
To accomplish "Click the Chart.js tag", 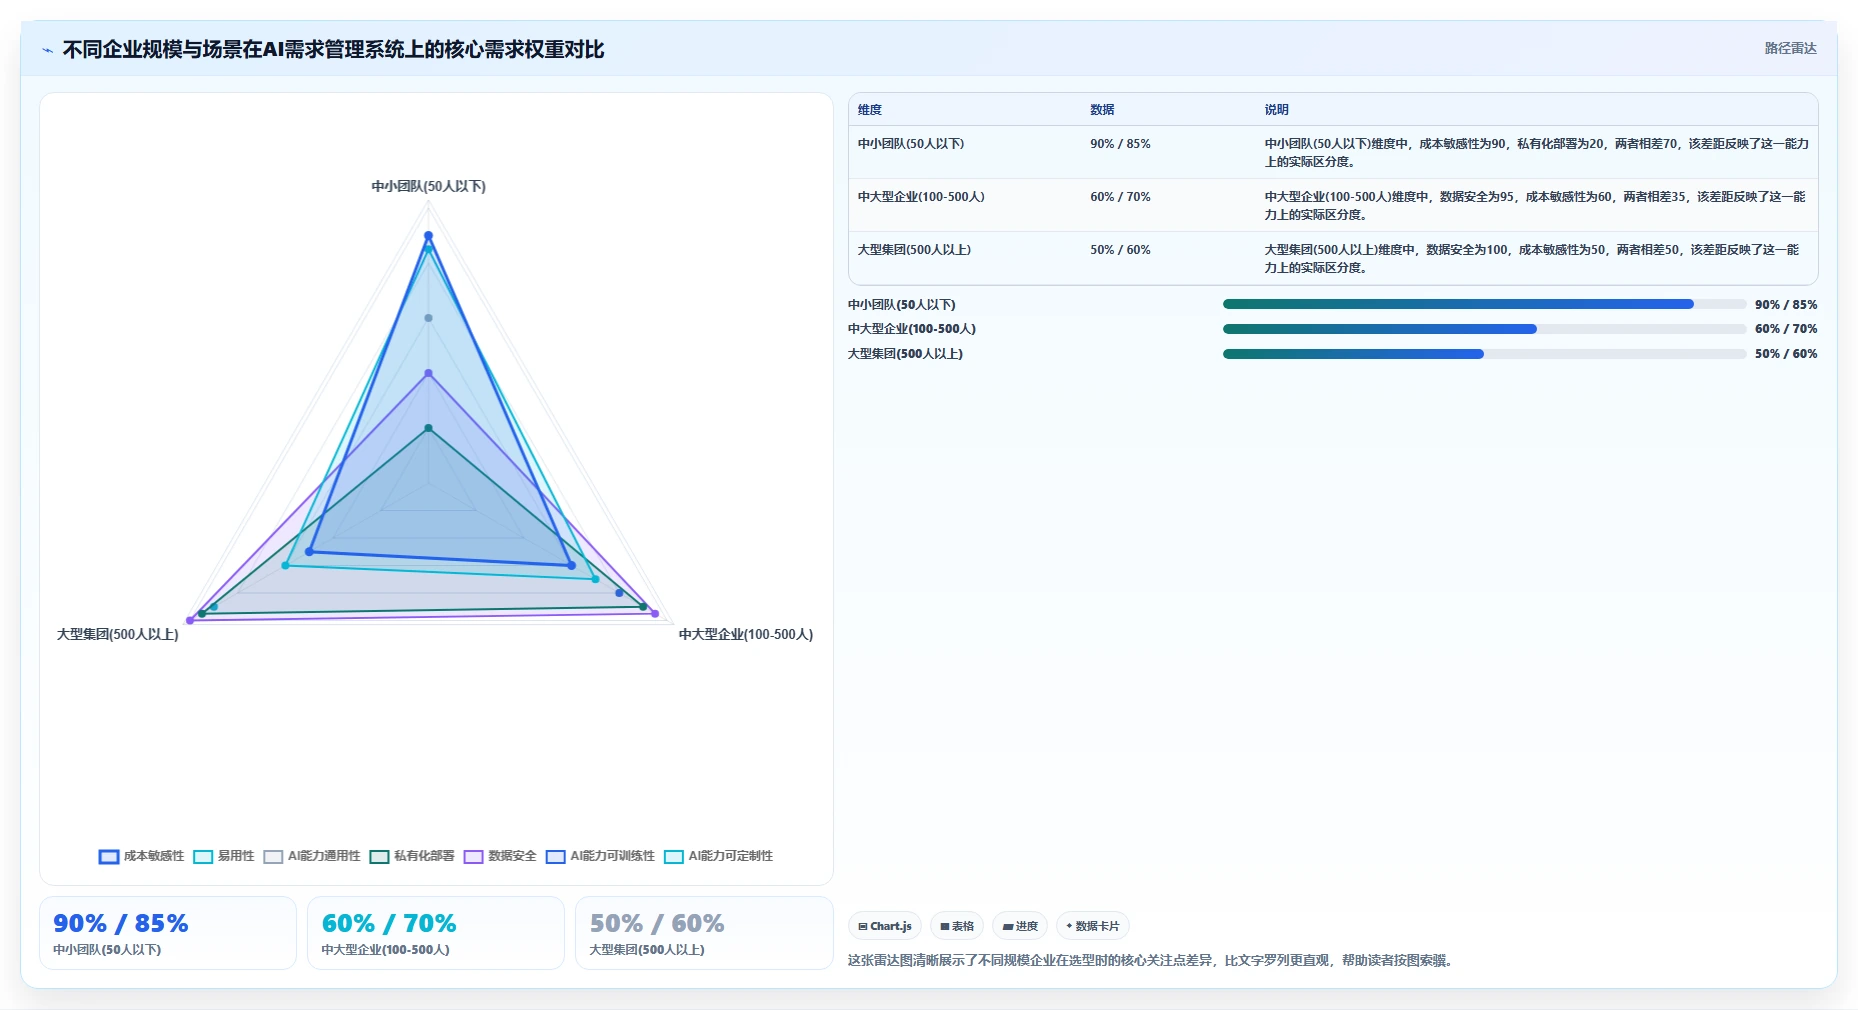I will 885,926.
